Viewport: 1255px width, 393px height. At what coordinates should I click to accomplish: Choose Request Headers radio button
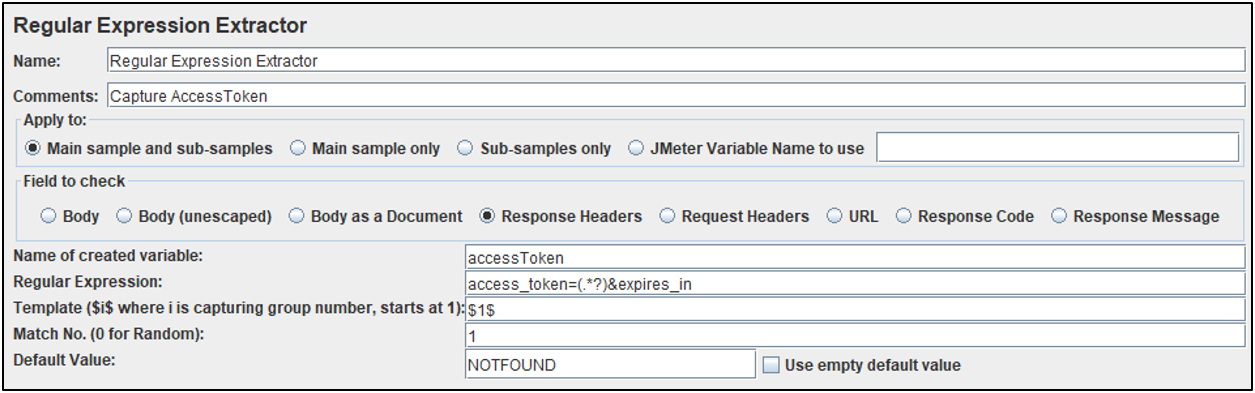(x=667, y=216)
